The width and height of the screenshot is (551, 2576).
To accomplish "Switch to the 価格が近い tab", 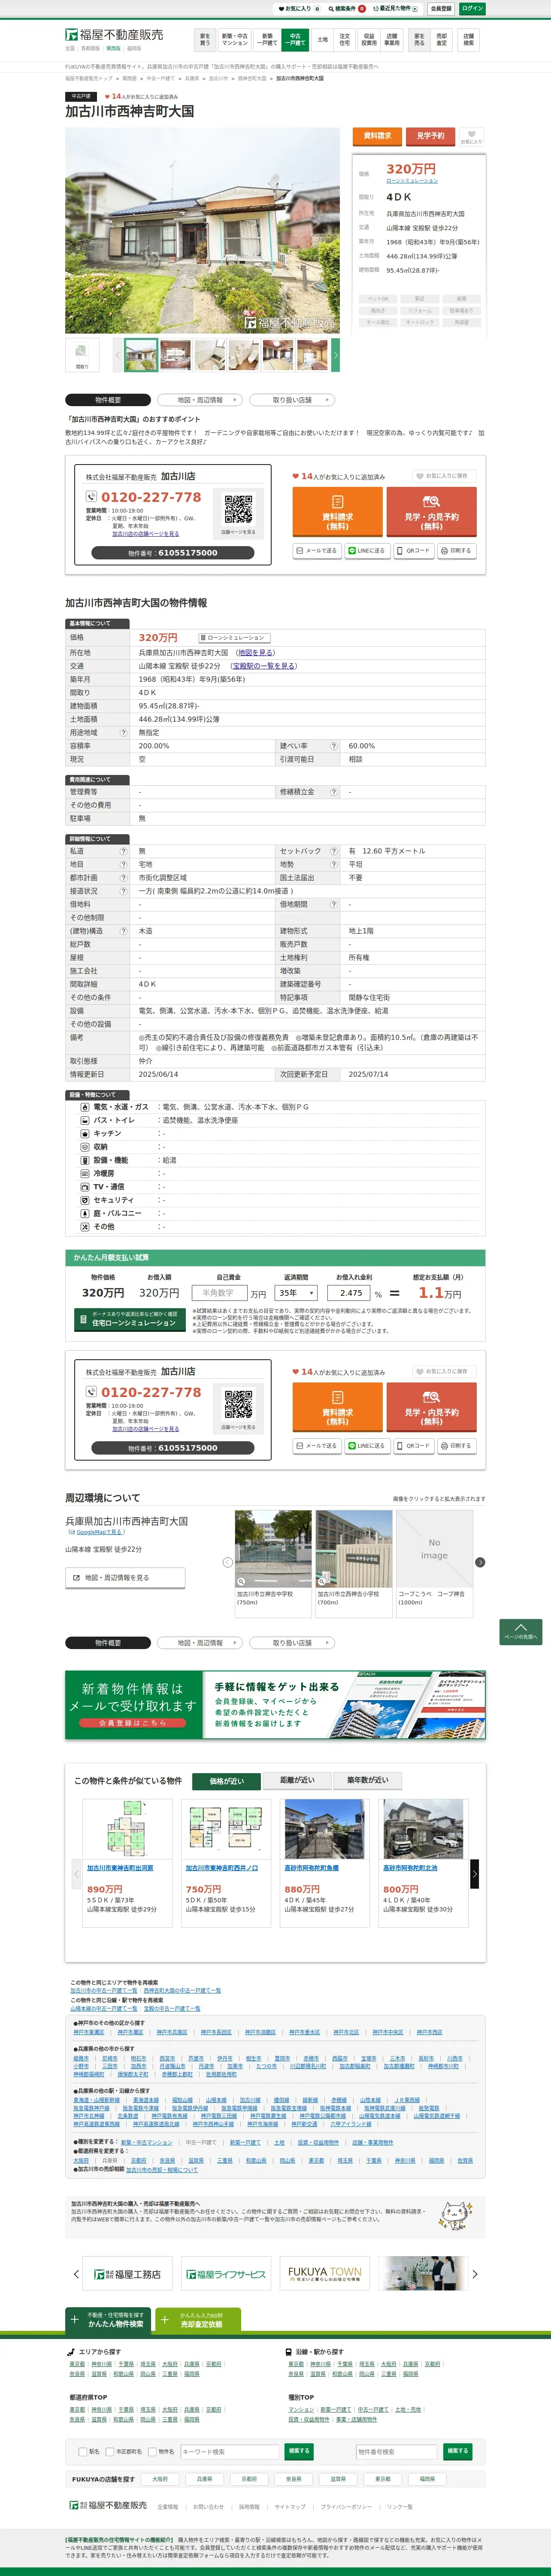I will (226, 1781).
